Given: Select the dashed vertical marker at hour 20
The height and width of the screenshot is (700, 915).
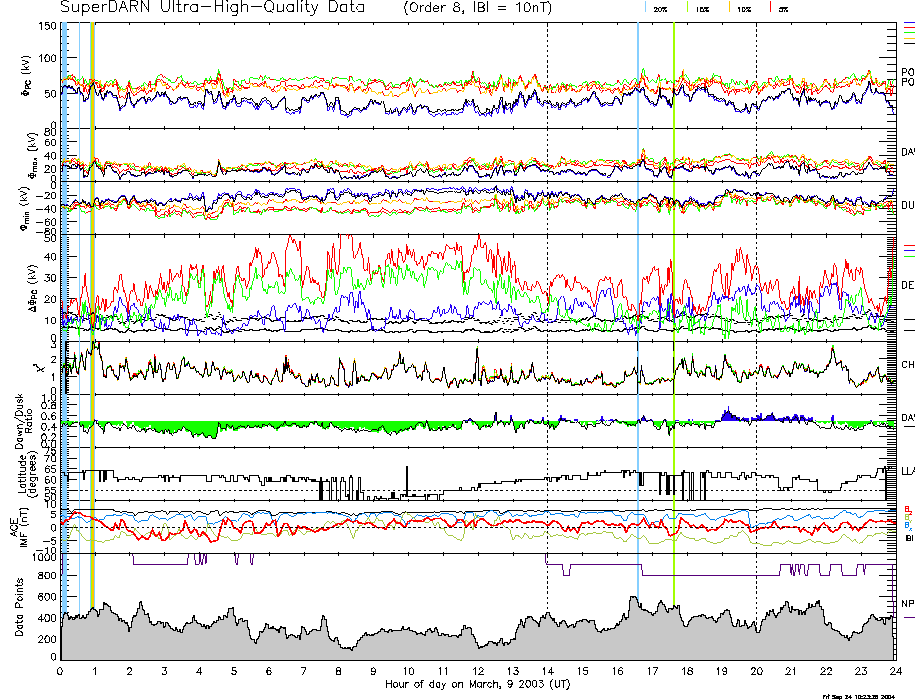Looking at the screenshot, I should point(756,300).
